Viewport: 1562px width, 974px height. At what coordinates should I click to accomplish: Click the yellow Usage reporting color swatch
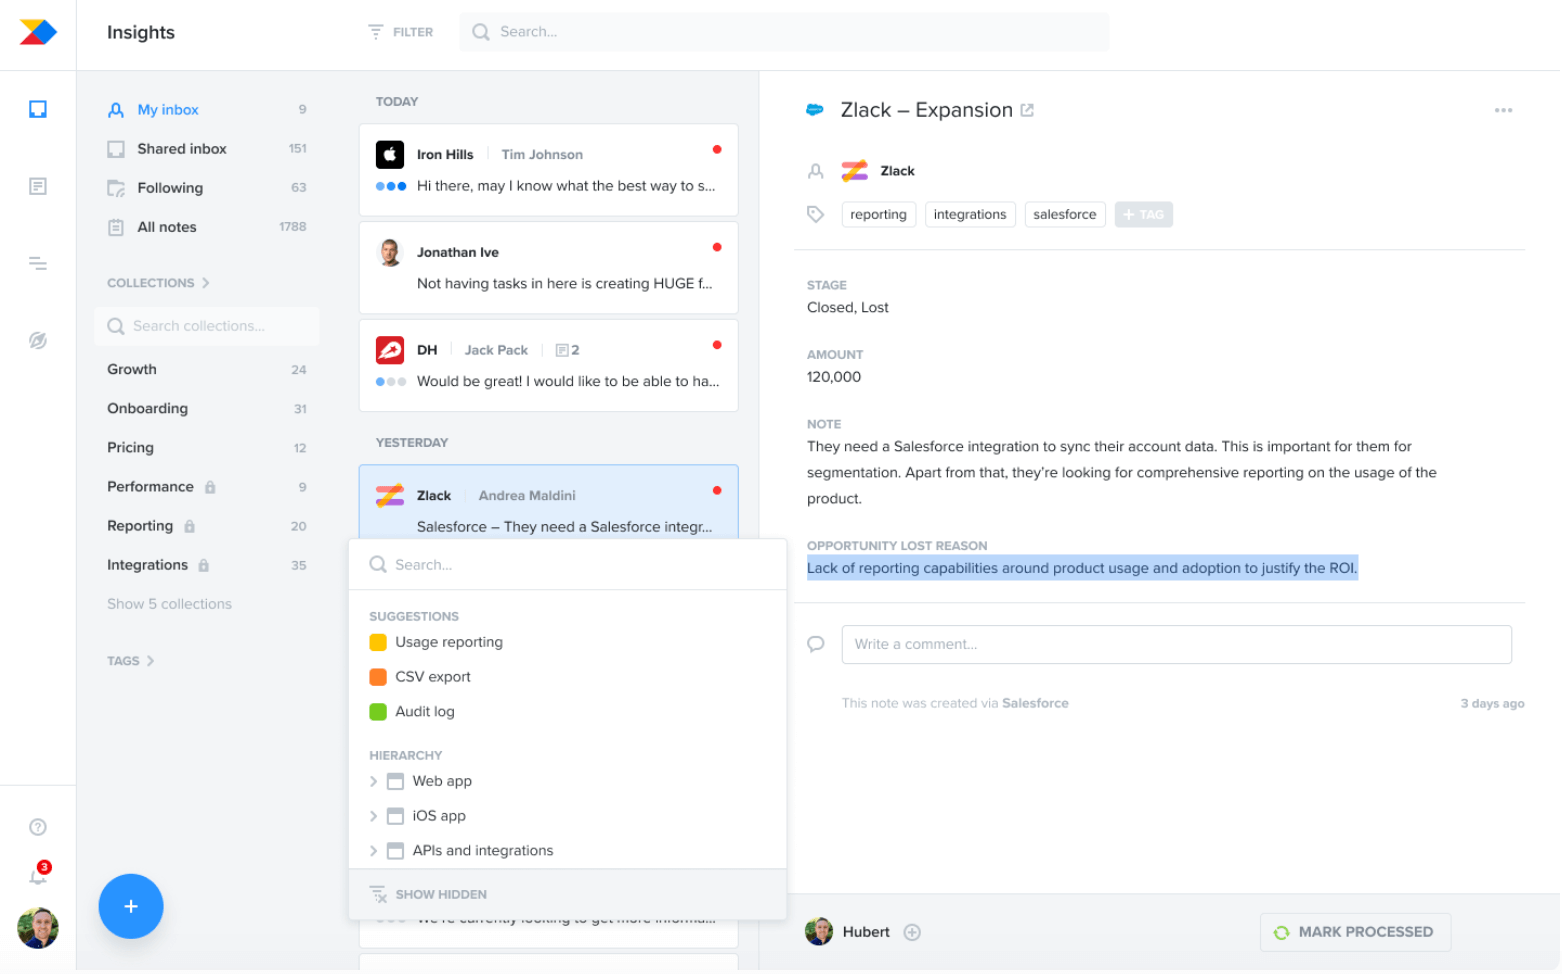tap(378, 642)
